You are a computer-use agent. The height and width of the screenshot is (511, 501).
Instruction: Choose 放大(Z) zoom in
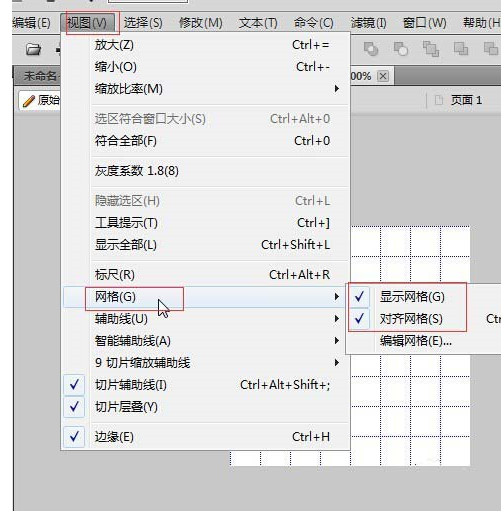tap(206, 45)
